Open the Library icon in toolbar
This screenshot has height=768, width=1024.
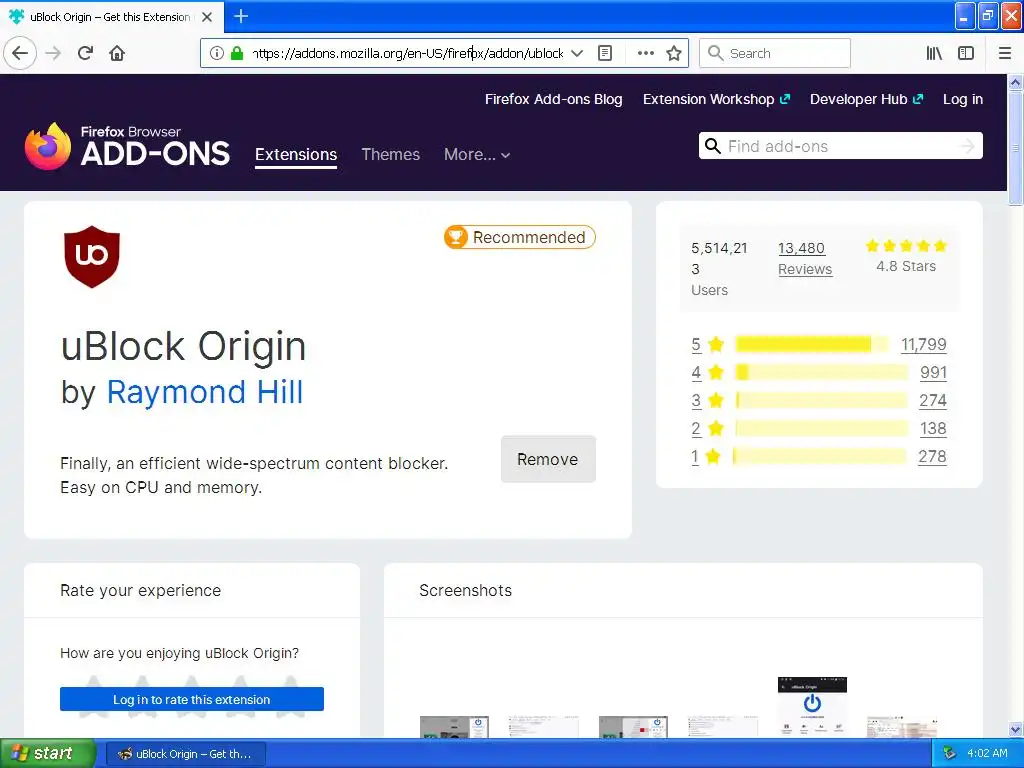click(x=934, y=53)
